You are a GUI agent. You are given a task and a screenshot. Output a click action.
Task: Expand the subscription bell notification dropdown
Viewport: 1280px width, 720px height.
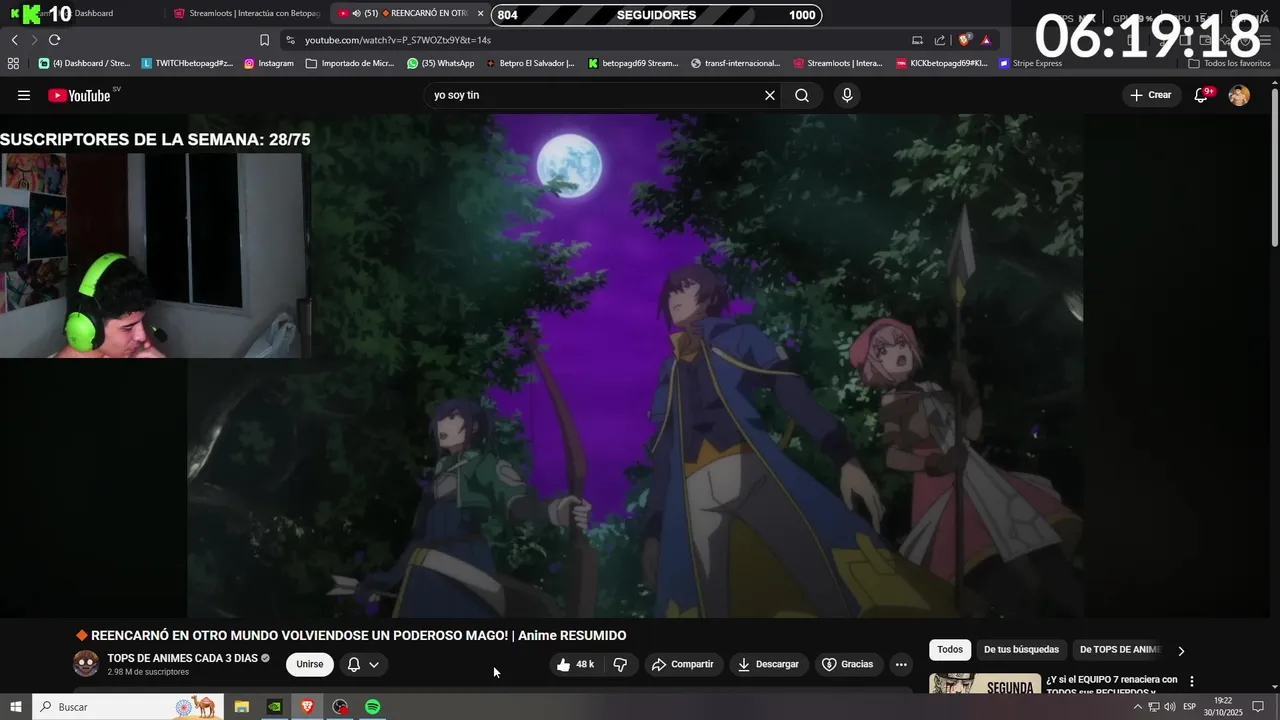pyautogui.click(x=363, y=664)
